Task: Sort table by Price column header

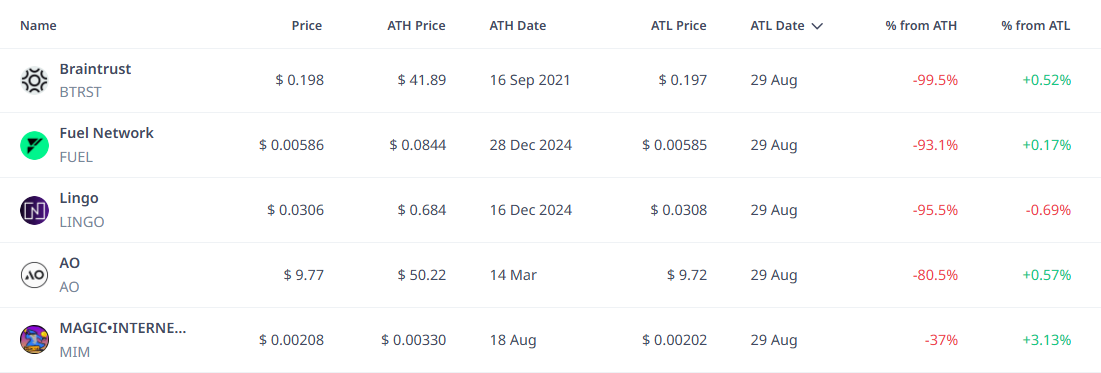Action: click(307, 26)
